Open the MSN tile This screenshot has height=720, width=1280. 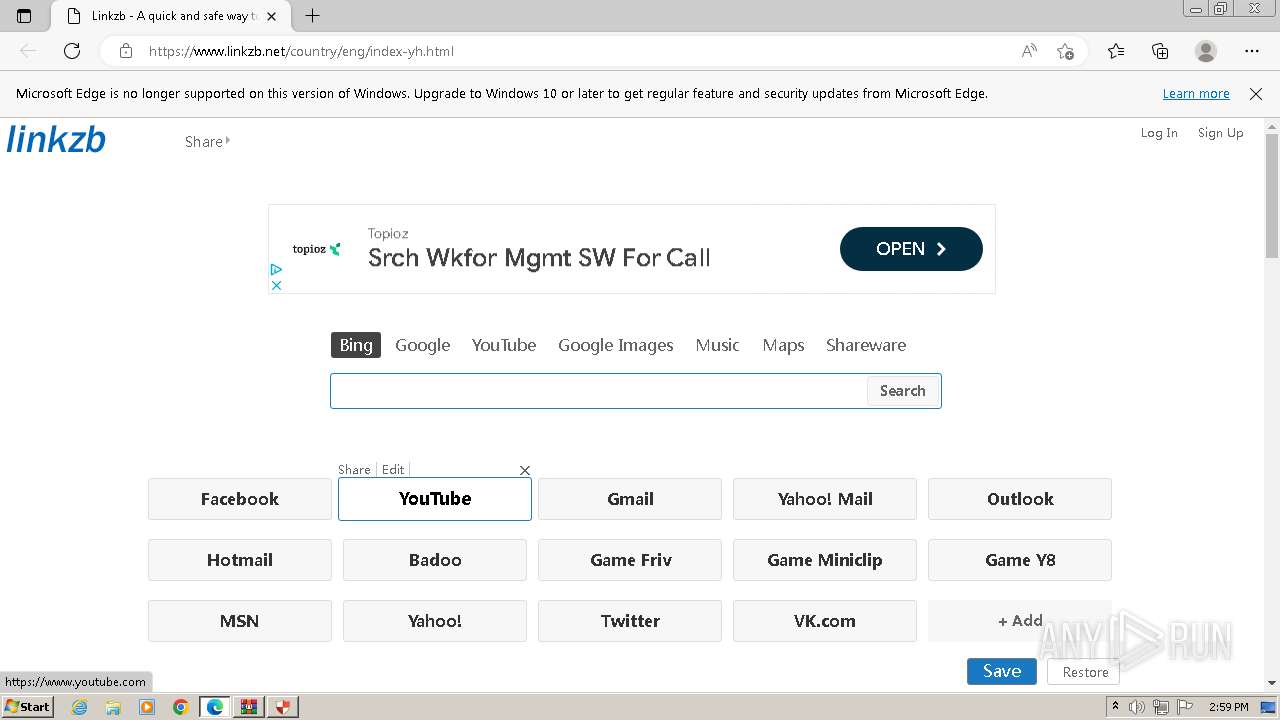[240, 621]
